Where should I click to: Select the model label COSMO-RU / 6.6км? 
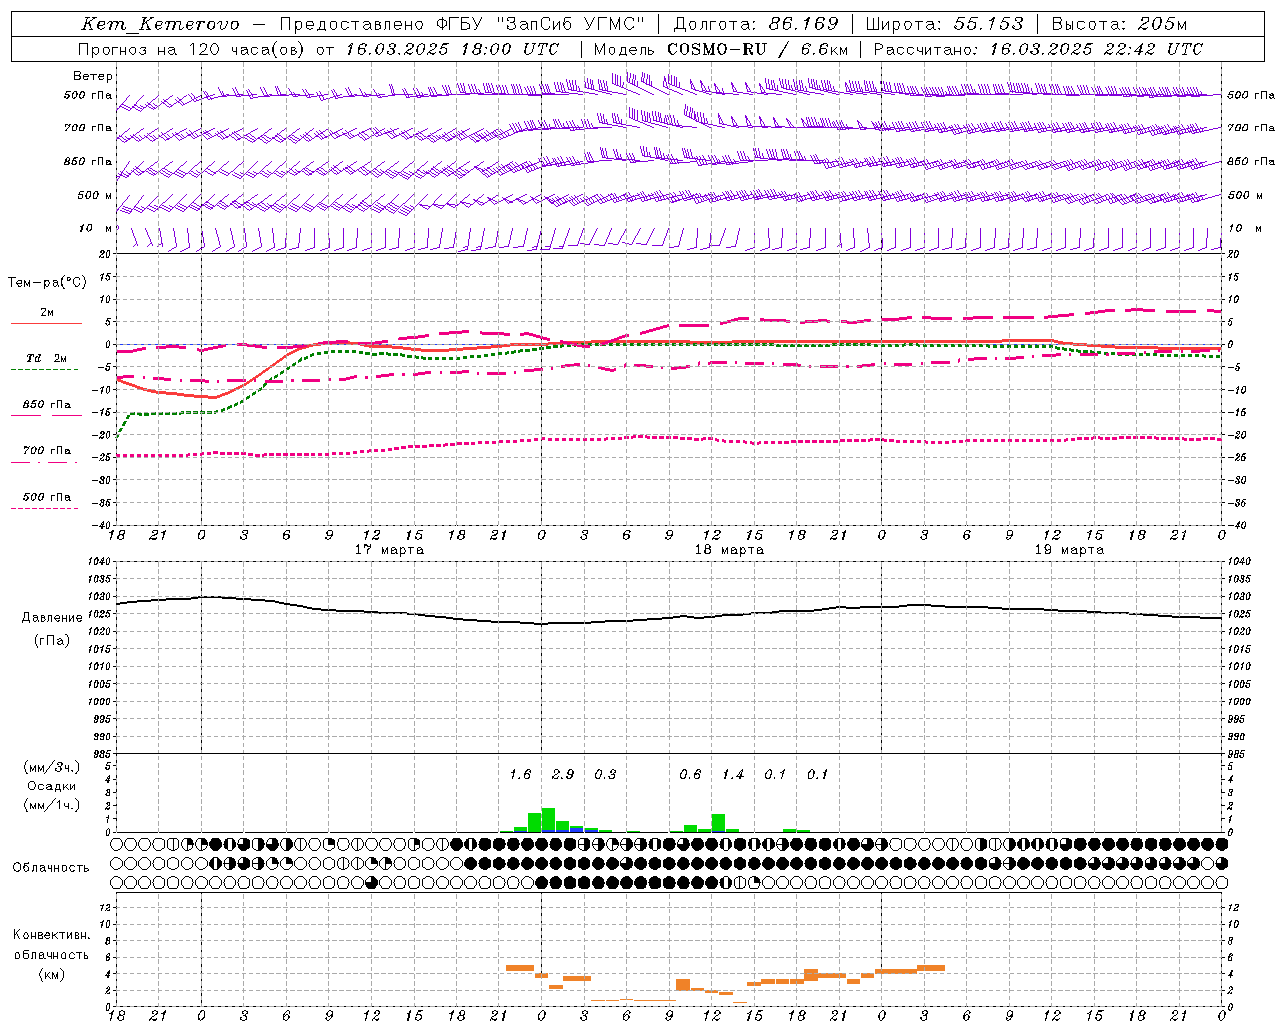click(758, 49)
